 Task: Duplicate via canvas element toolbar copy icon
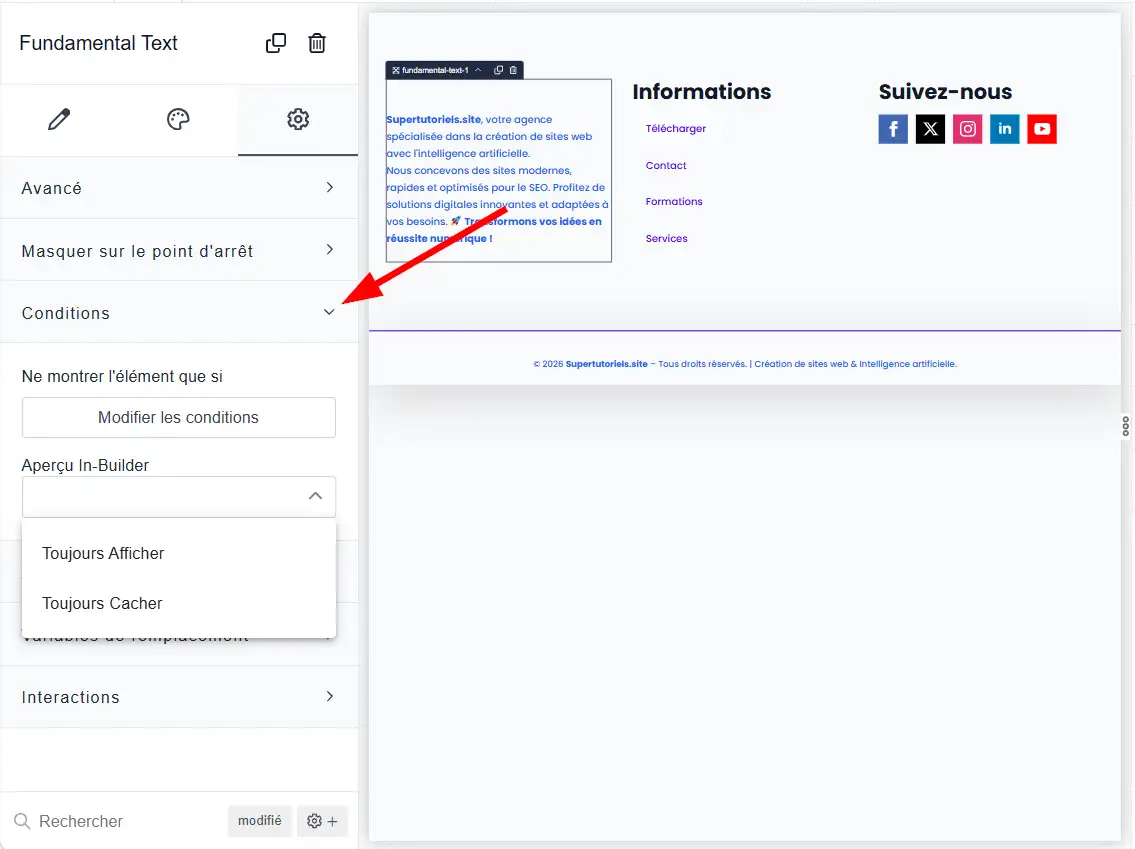[x=499, y=70]
